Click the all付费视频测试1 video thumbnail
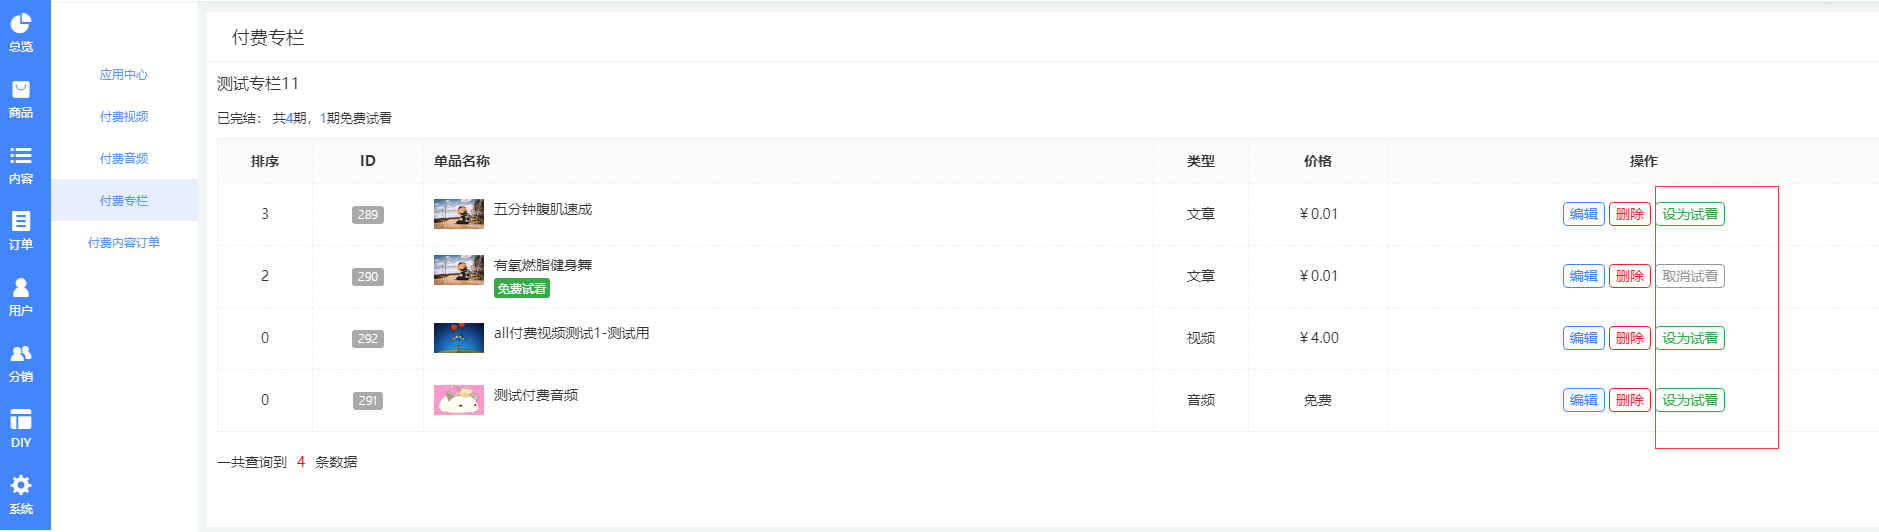This screenshot has width=1879, height=532. (x=459, y=338)
